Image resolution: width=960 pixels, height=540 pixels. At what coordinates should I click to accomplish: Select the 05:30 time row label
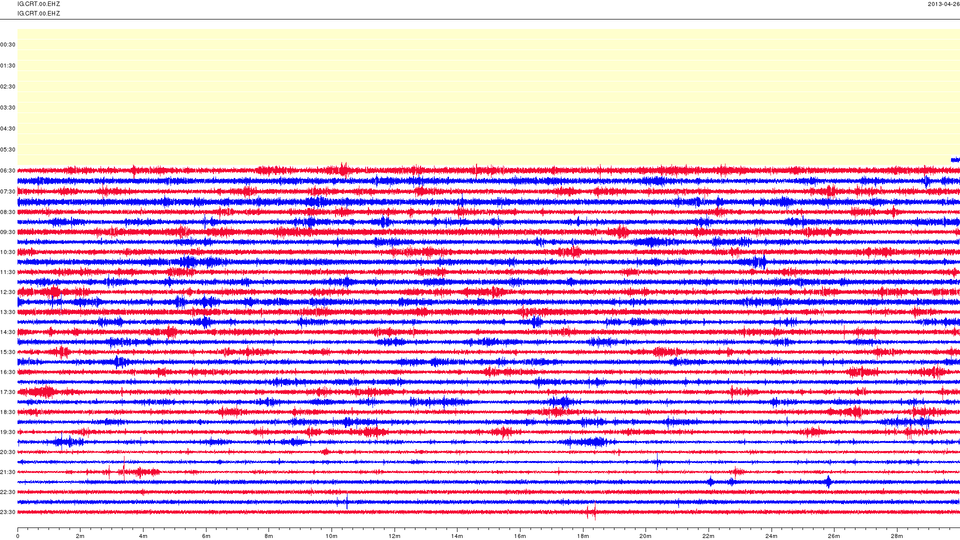click(8, 149)
